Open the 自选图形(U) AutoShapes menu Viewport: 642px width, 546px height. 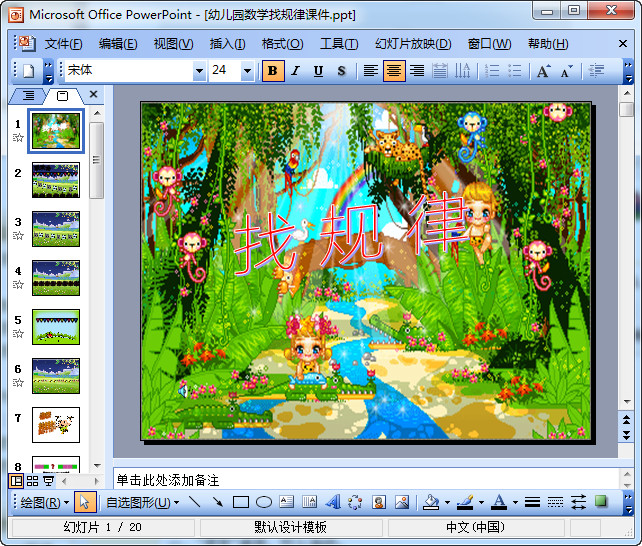coord(142,502)
